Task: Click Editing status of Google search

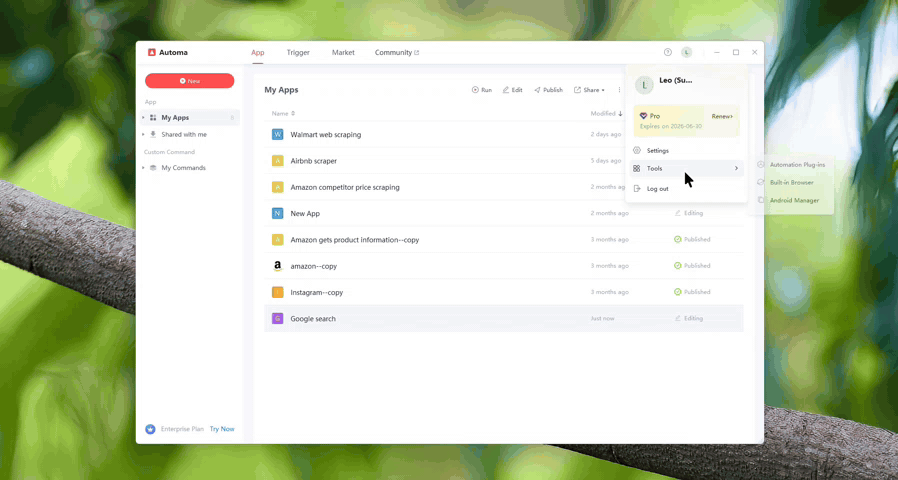Action: click(x=688, y=318)
